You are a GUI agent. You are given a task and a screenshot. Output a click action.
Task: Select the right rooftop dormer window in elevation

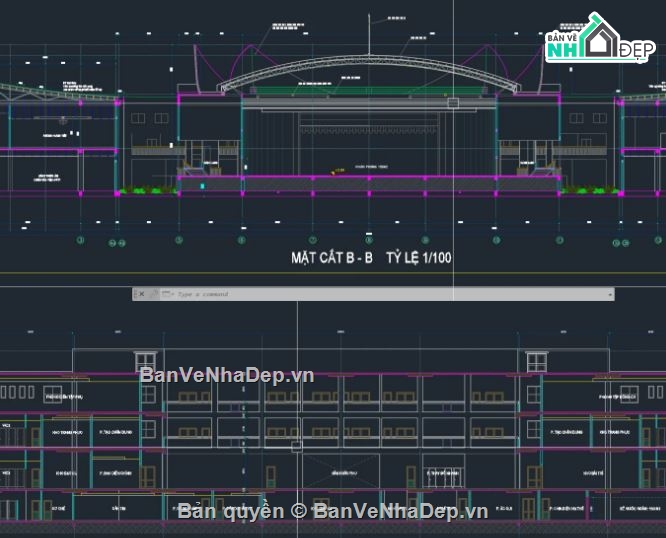pos(536,362)
